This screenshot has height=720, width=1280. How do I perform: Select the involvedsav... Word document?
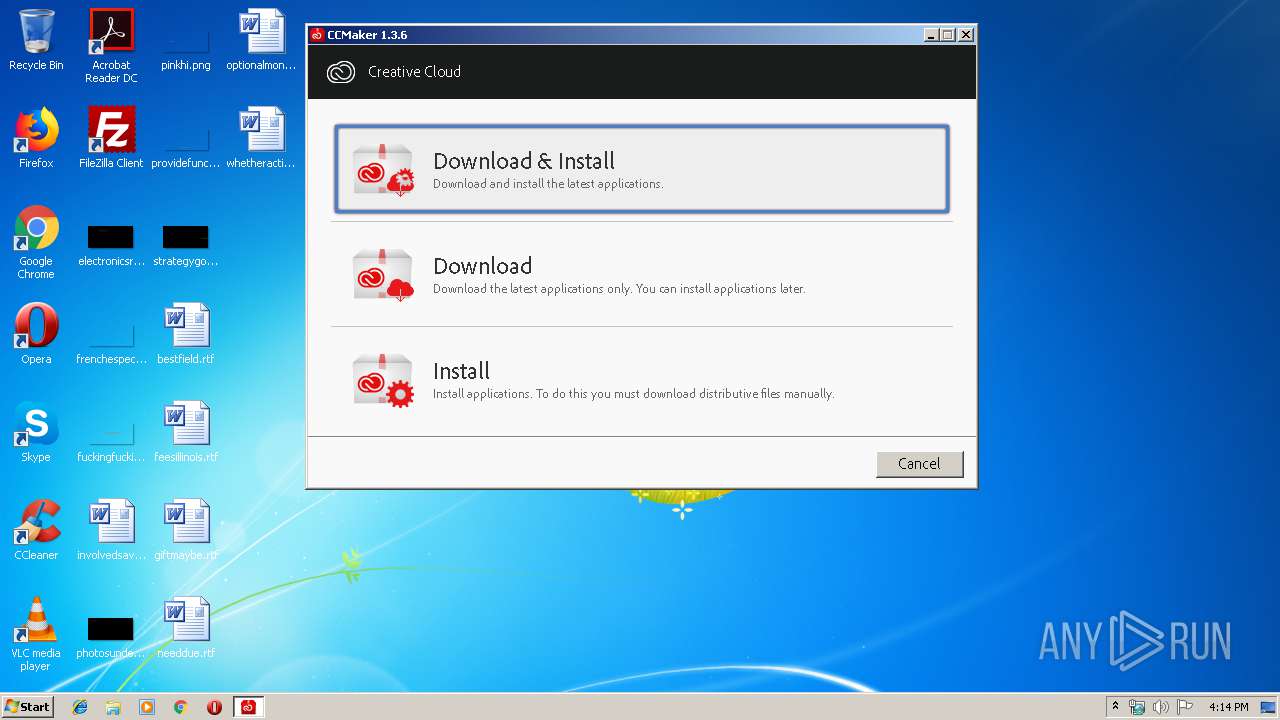click(x=111, y=530)
